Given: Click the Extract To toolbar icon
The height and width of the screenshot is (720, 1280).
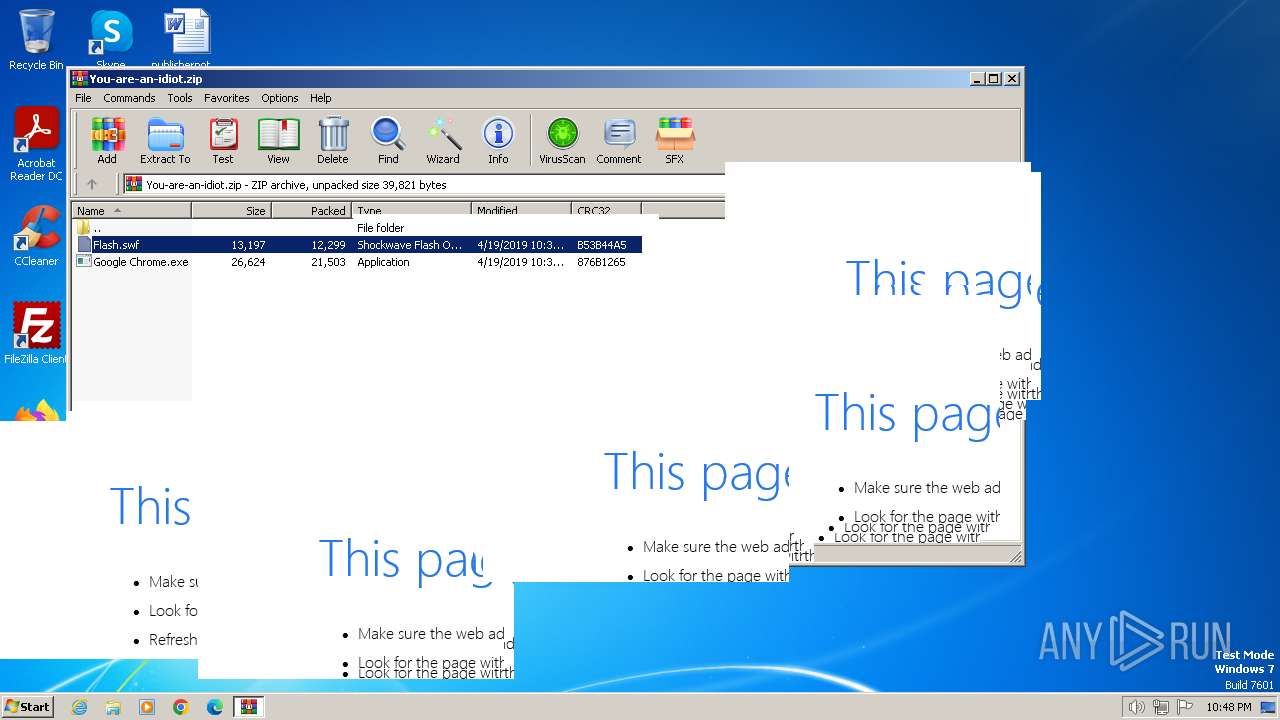Looking at the screenshot, I should pyautogui.click(x=165, y=141).
